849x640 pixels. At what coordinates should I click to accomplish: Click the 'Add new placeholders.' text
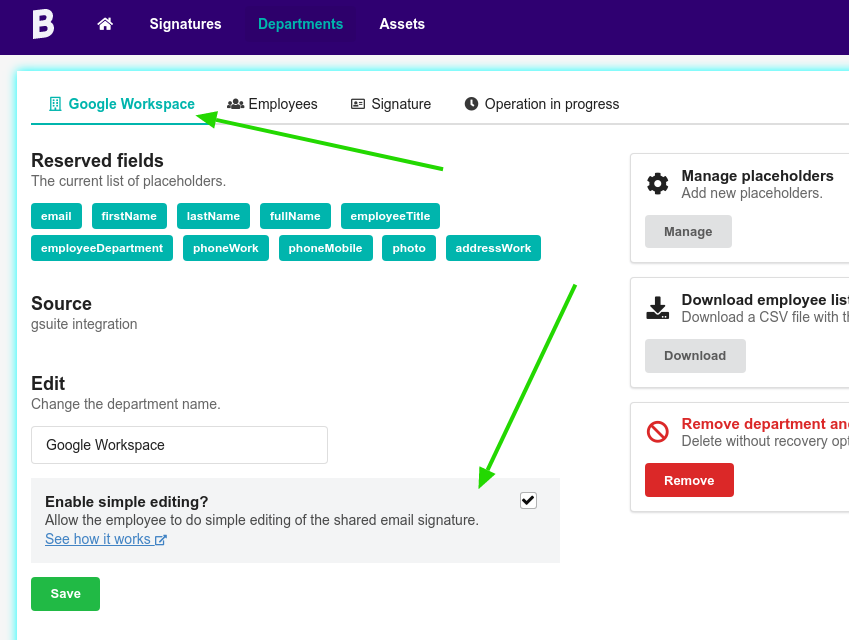[752, 193]
